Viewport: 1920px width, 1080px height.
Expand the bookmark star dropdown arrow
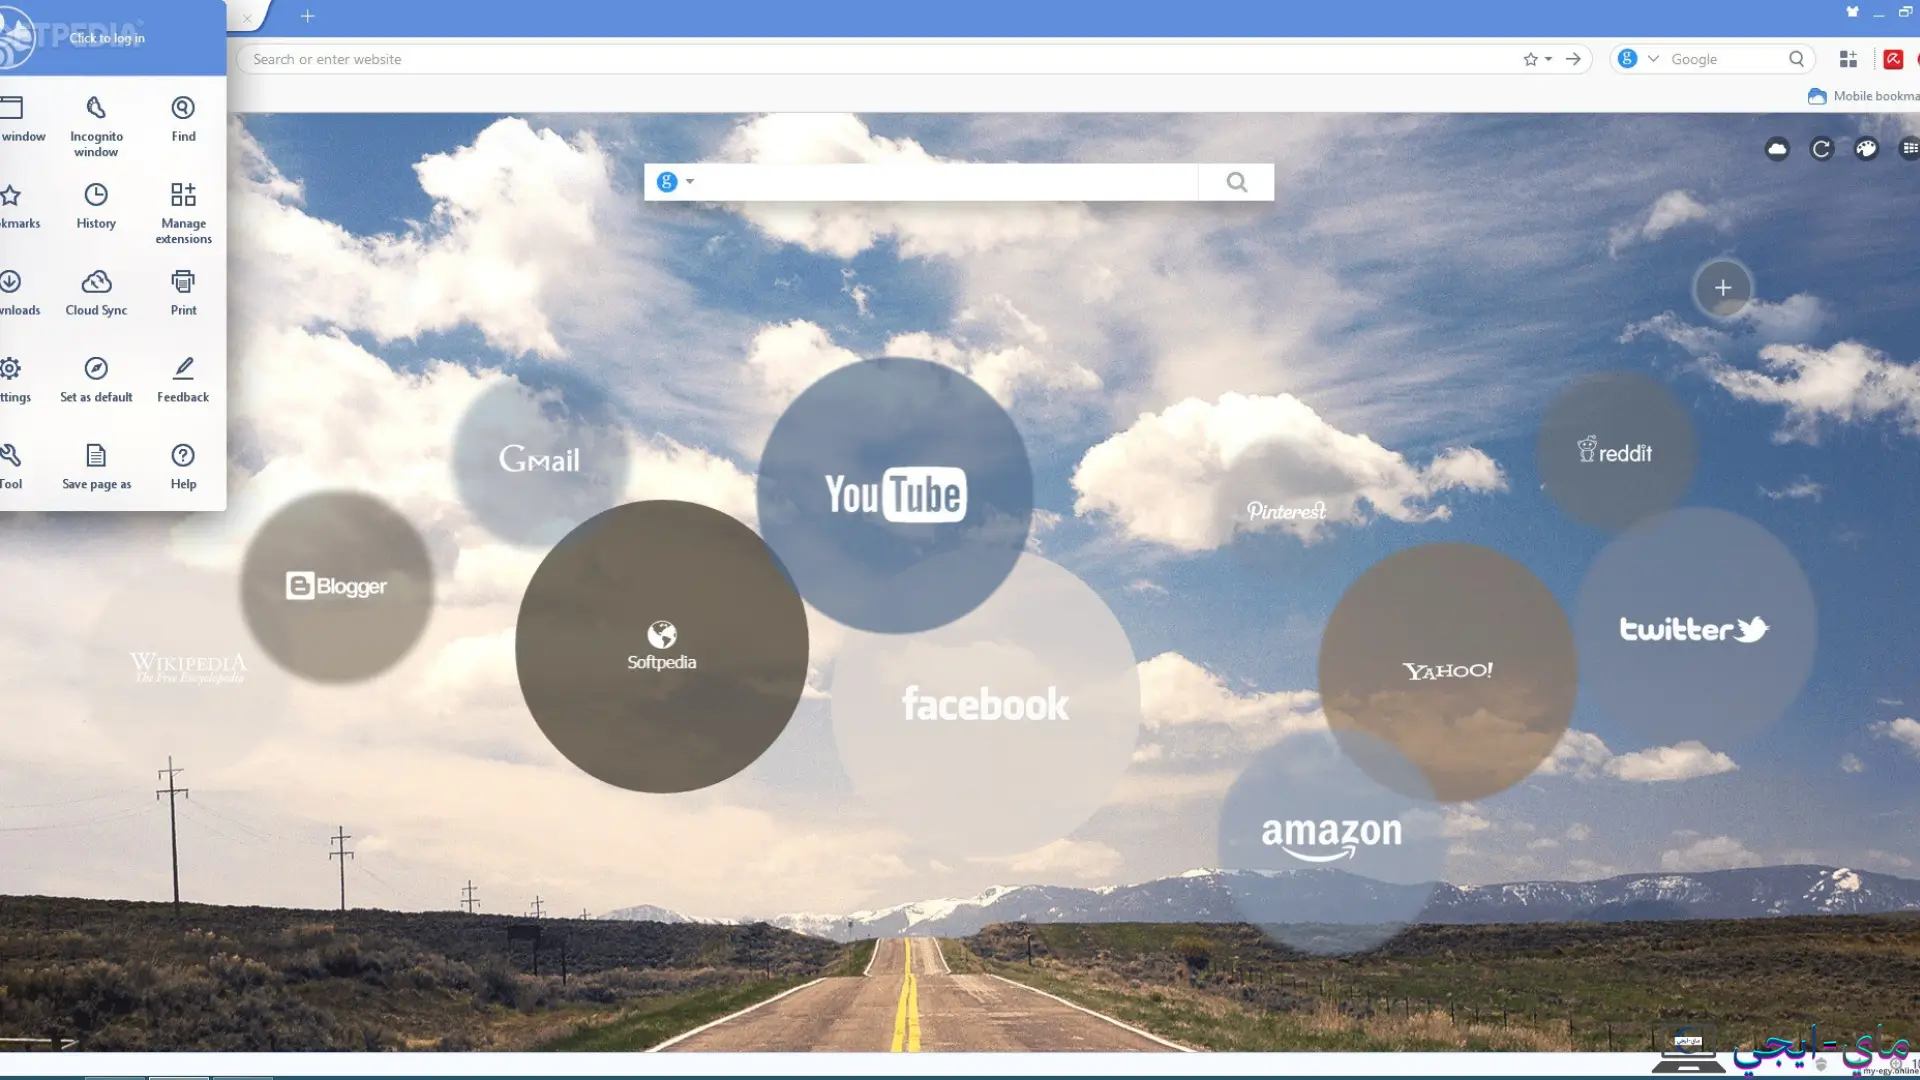1548,59
